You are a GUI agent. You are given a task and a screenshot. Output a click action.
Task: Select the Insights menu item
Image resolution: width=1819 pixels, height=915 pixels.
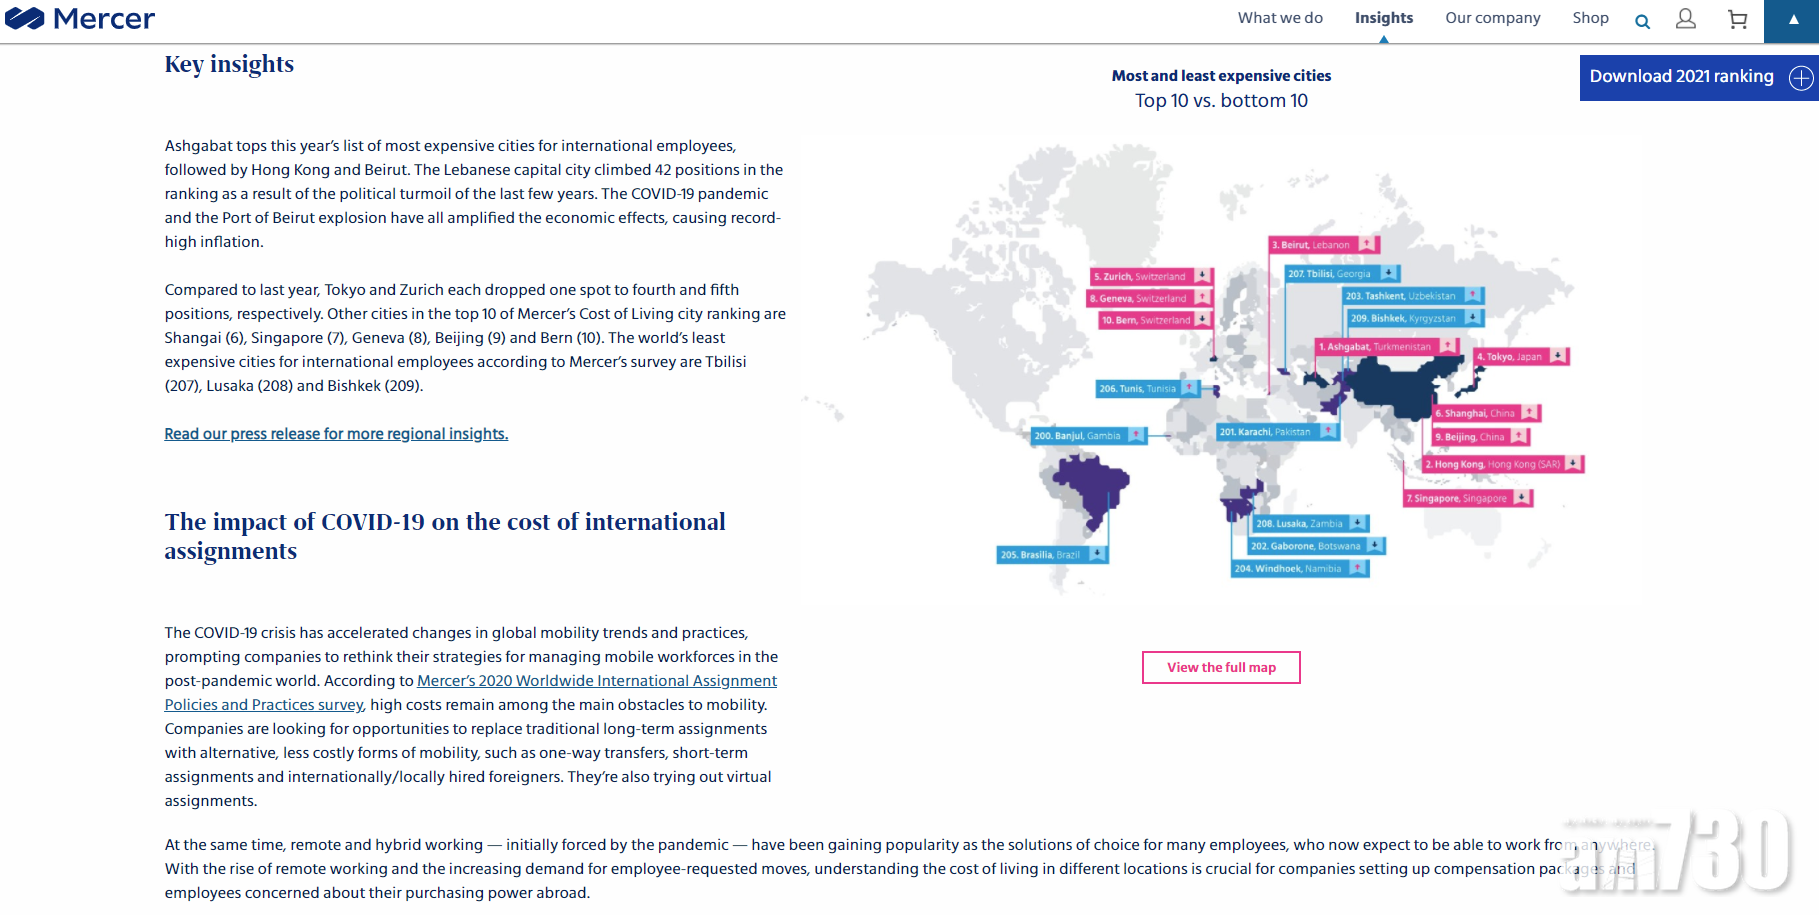click(x=1383, y=18)
